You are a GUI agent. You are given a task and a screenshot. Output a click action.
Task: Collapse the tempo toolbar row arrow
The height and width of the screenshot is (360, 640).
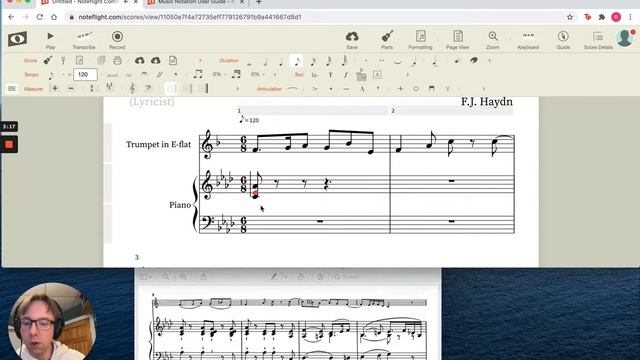[275, 74]
